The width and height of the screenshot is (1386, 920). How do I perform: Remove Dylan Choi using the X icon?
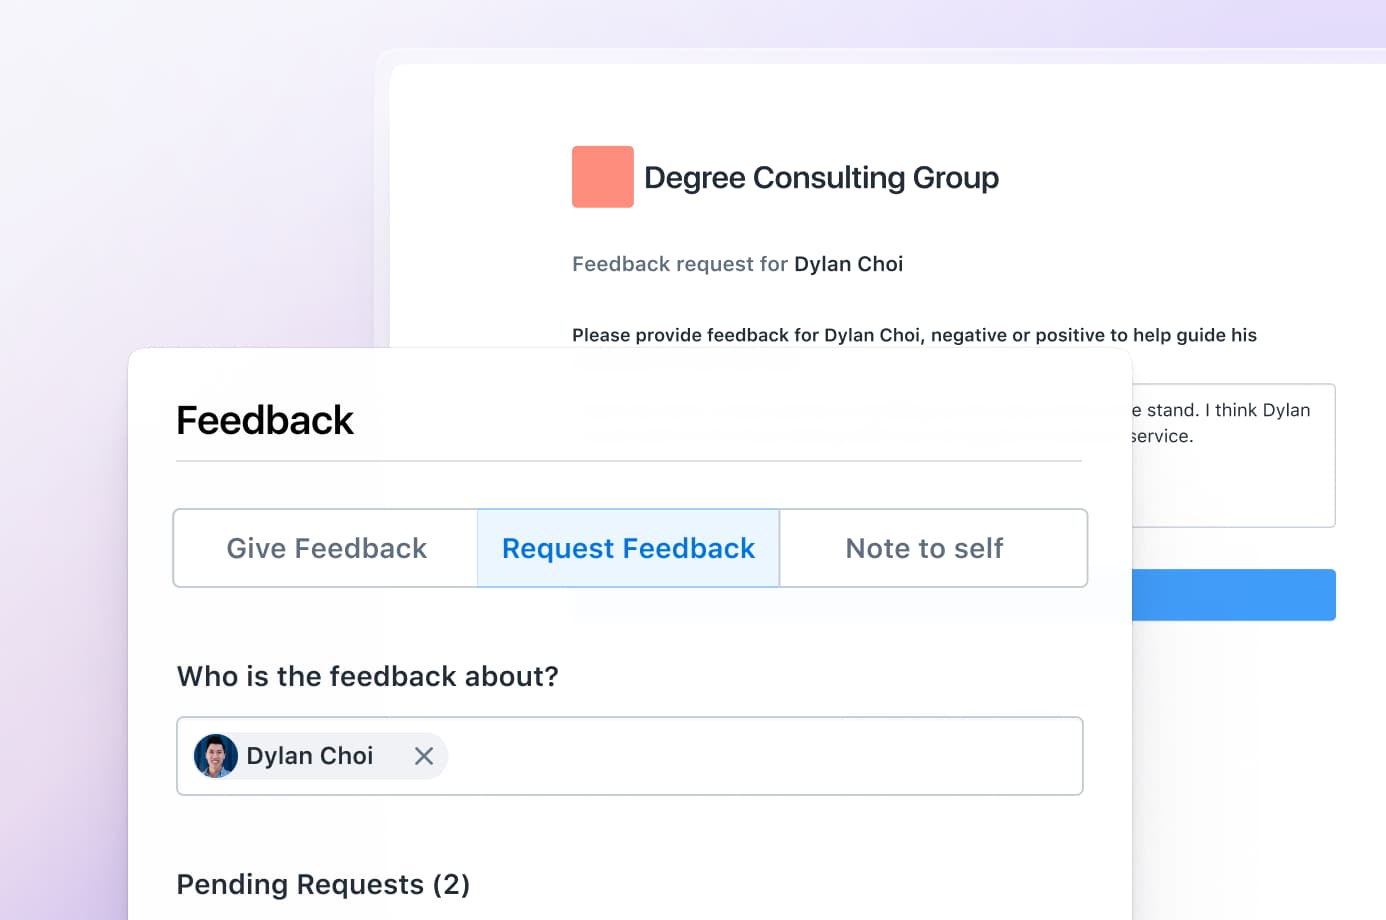coord(424,756)
